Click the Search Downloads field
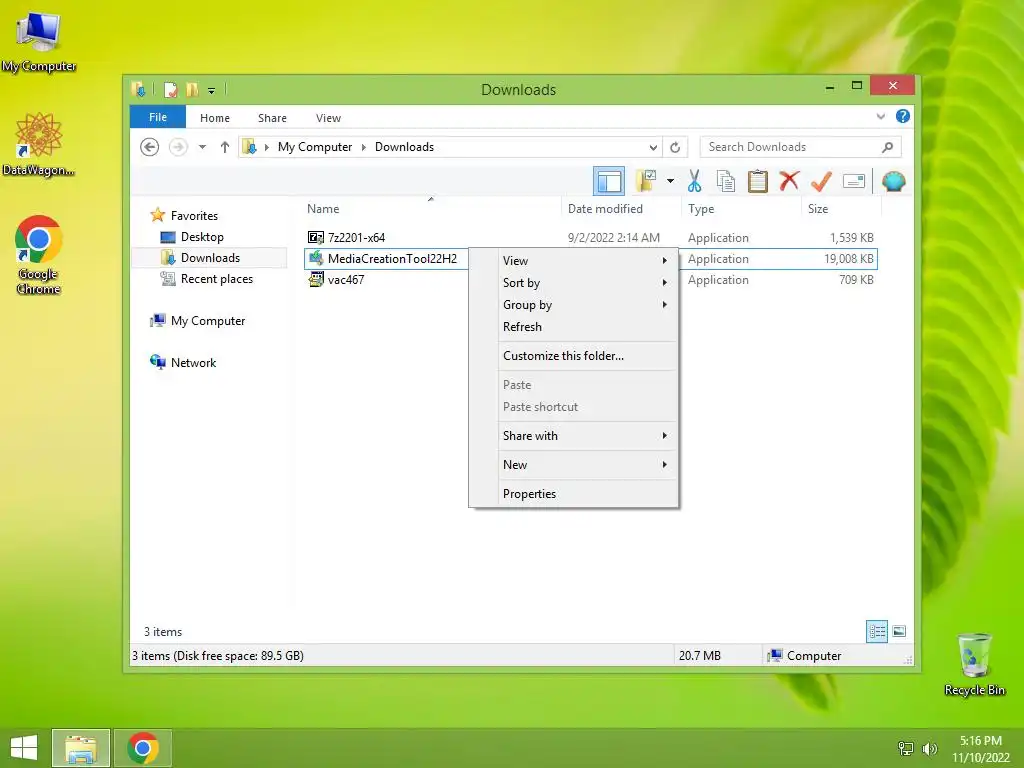1024x768 pixels. (x=800, y=147)
